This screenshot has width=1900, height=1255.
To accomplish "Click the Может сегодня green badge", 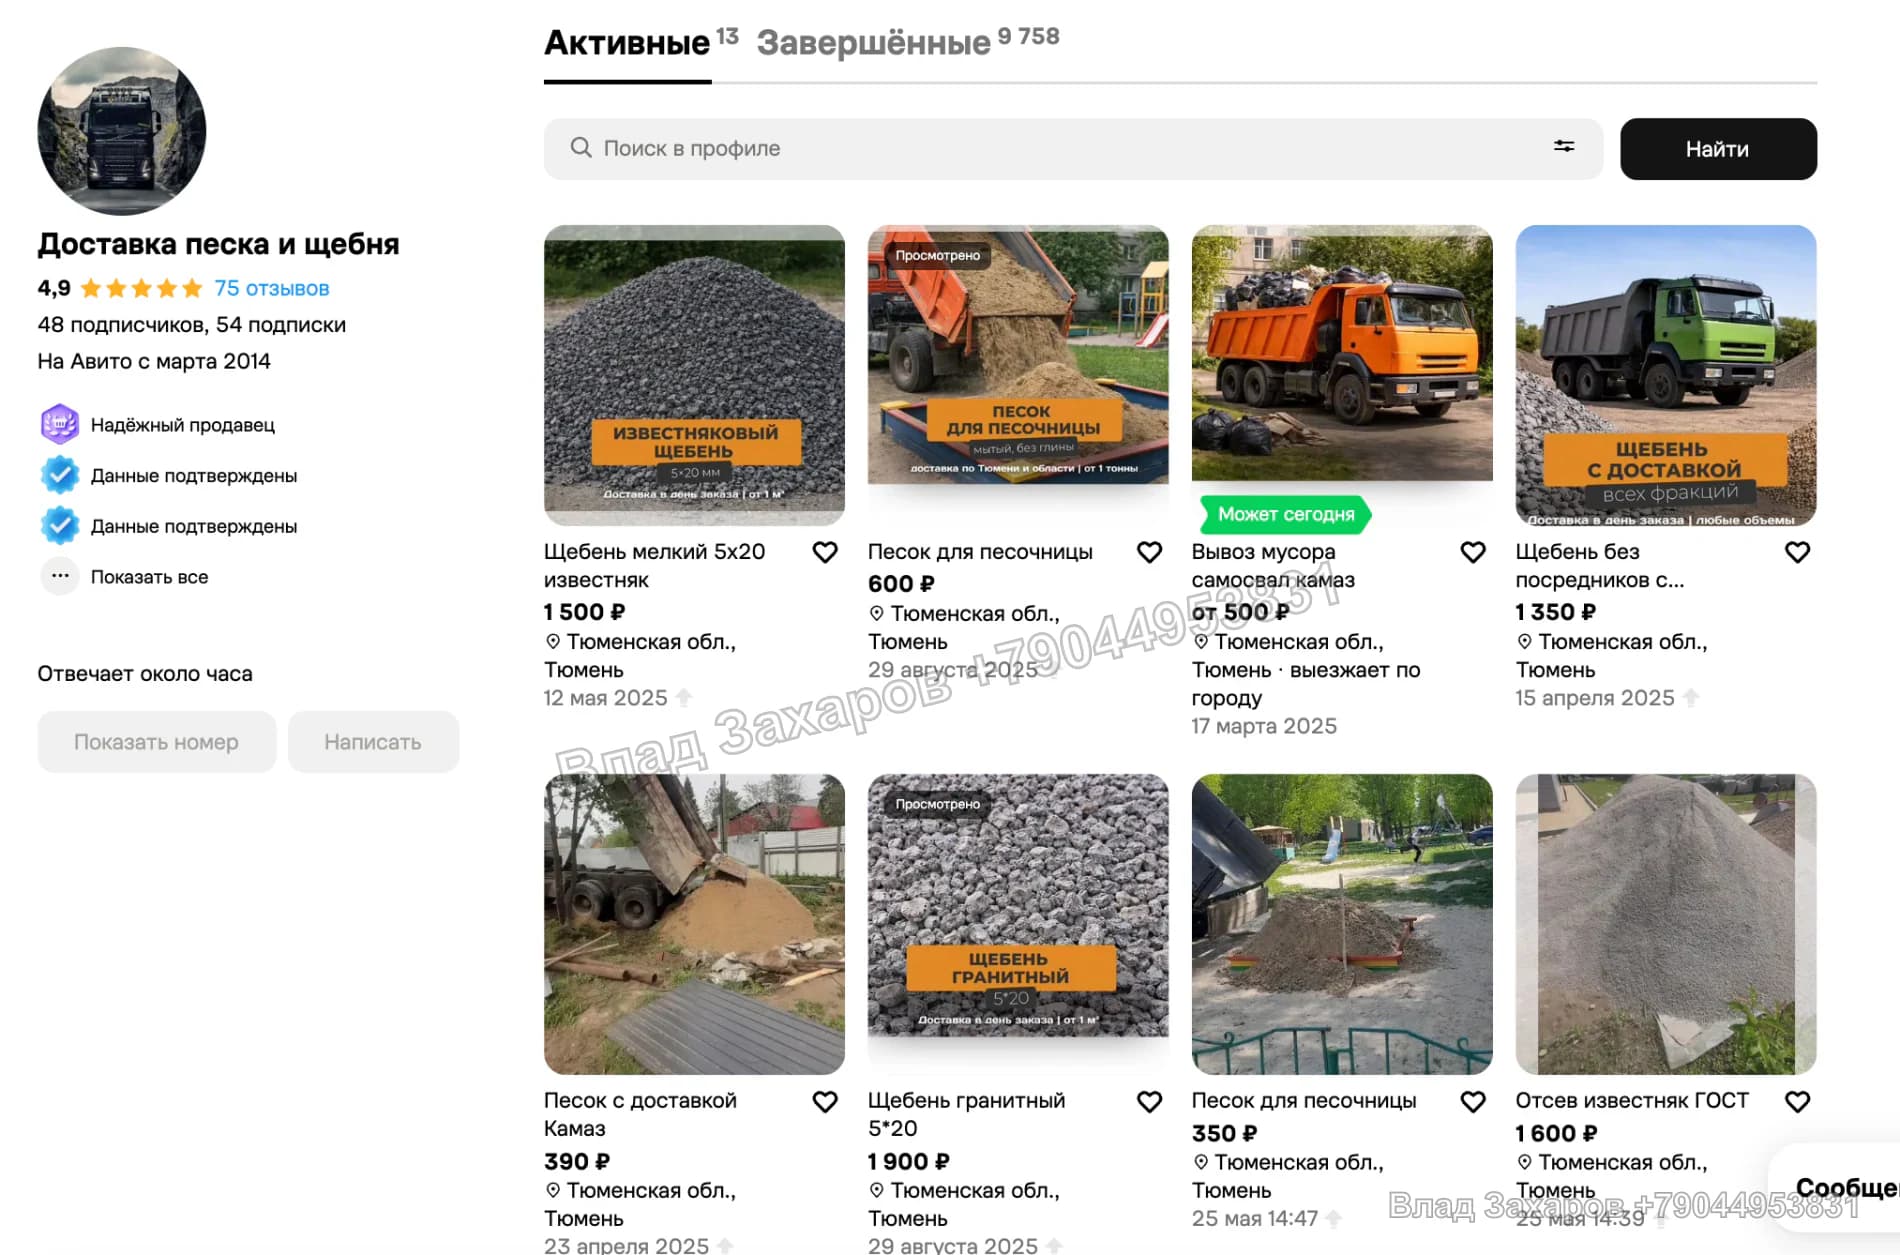I will (1286, 514).
